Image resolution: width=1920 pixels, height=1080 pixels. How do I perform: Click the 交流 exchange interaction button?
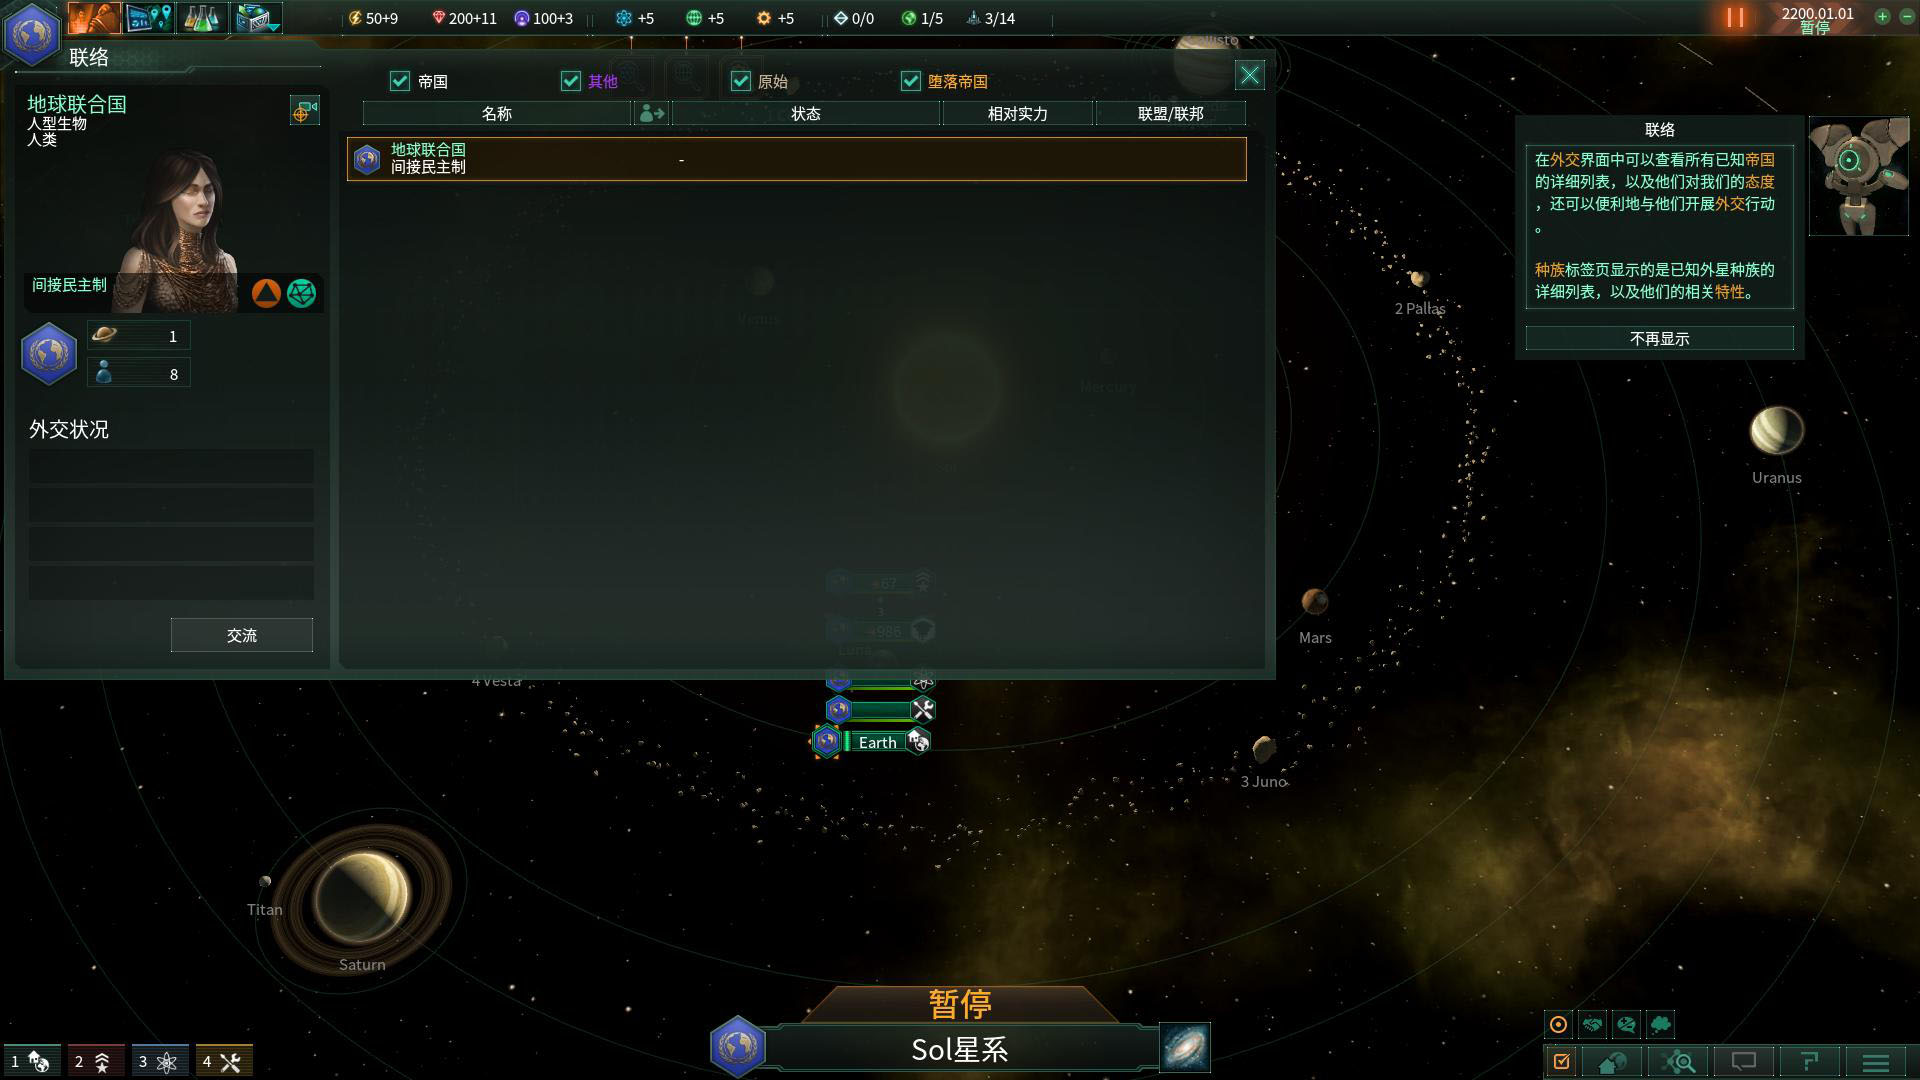[241, 636]
